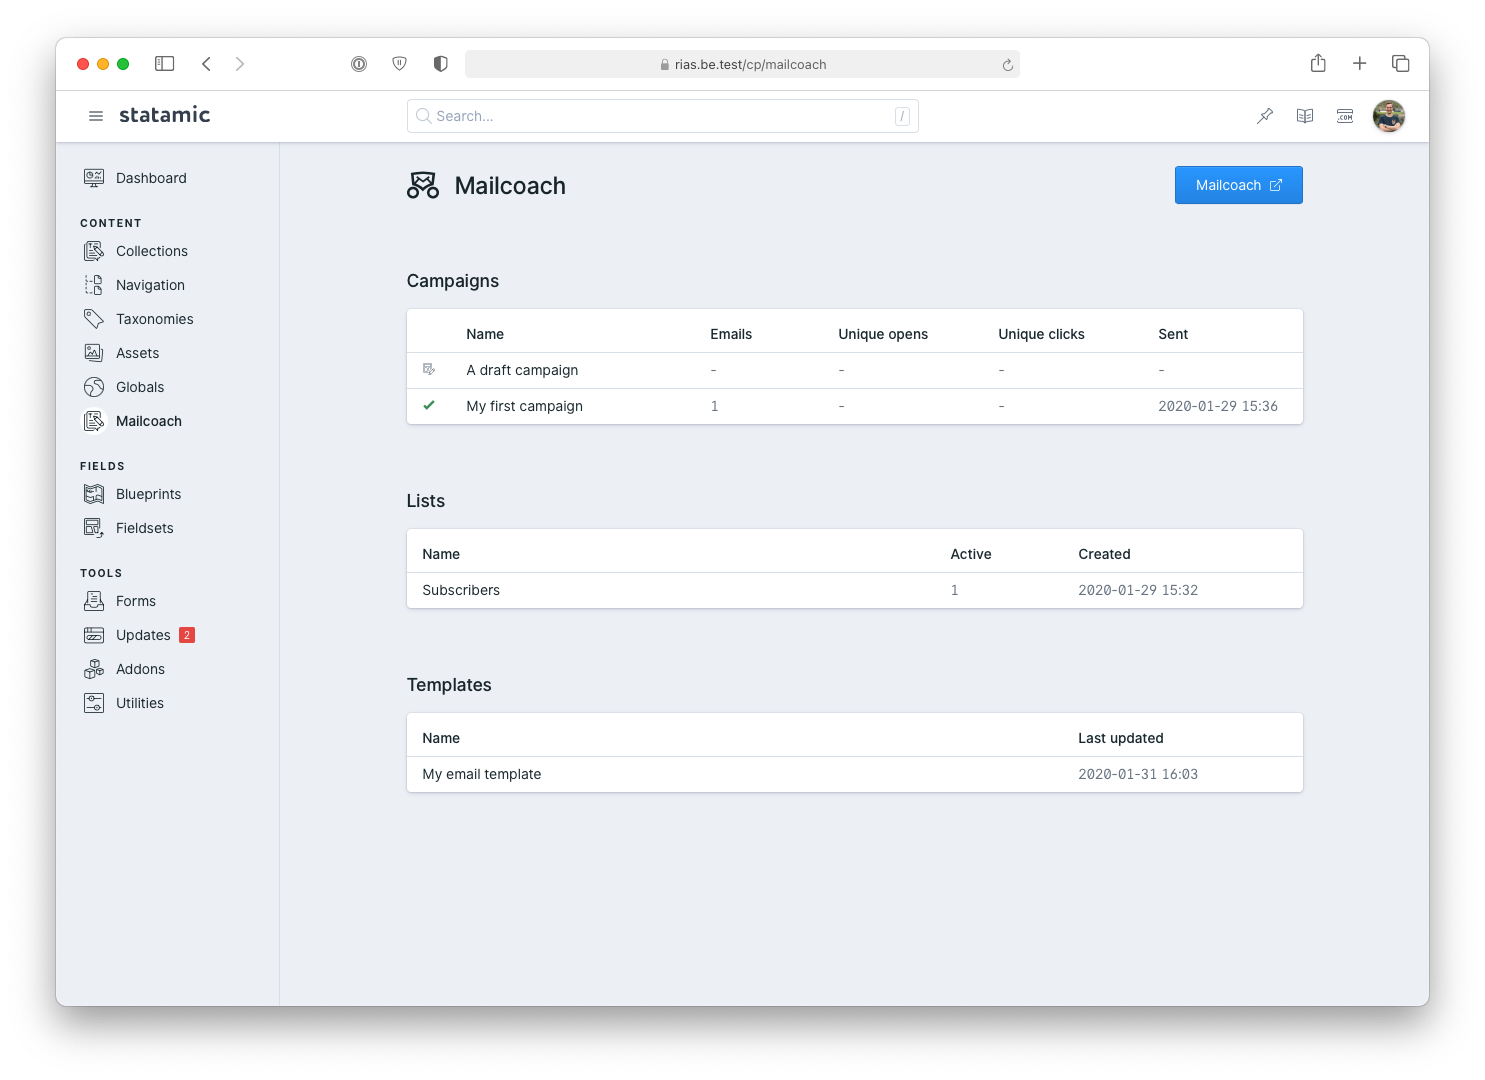The height and width of the screenshot is (1080, 1485).
Task: Click Unique clicks column header
Action: coord(1041,334)
